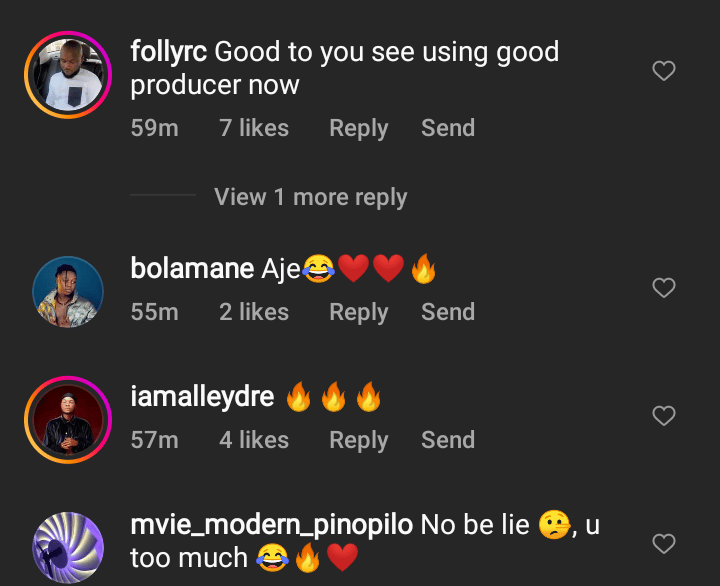Reply to bolamane's comment
This screenshot has height=586, width=720.
(358, 312)
